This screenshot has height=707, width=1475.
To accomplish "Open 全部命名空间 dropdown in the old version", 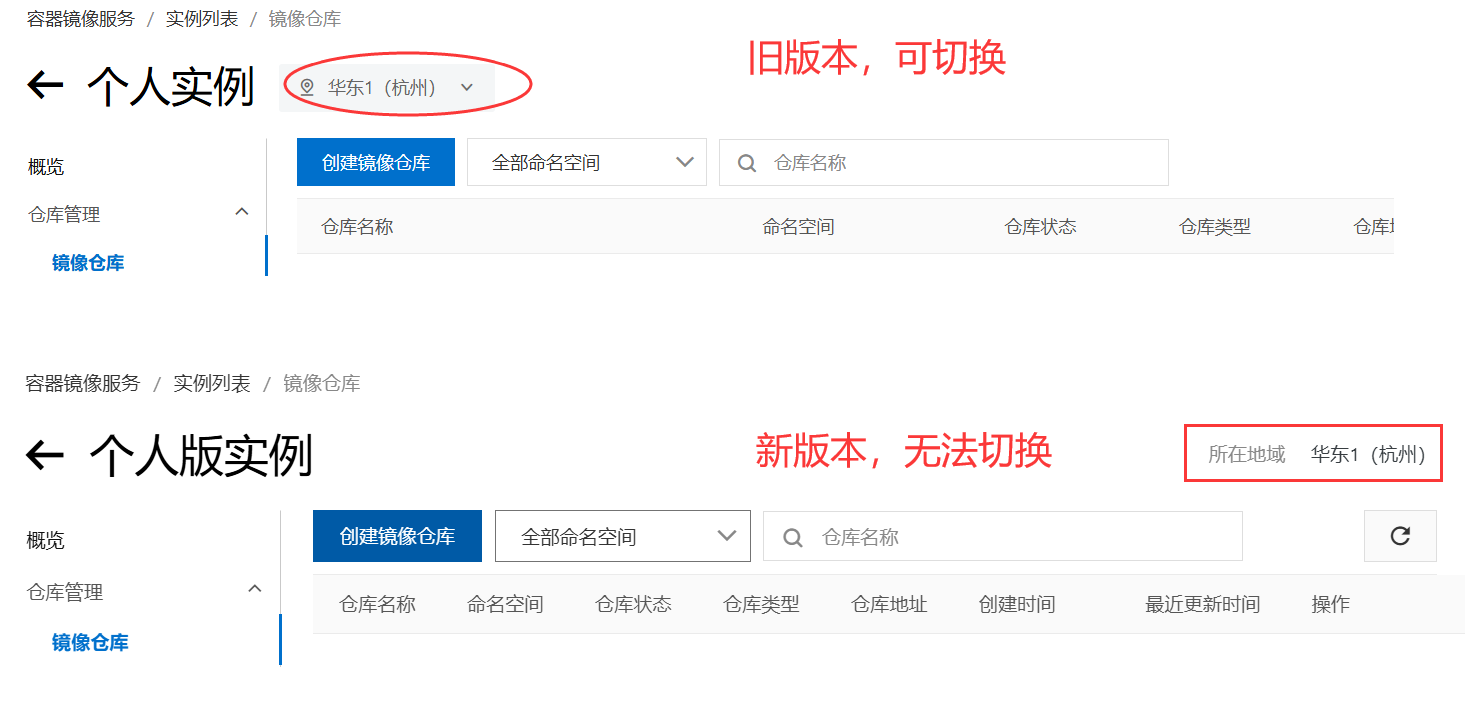I will [x=587, y=162].
